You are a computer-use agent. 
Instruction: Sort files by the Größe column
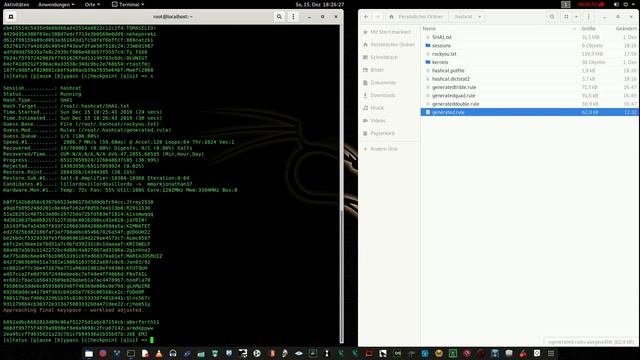[588, 29]
